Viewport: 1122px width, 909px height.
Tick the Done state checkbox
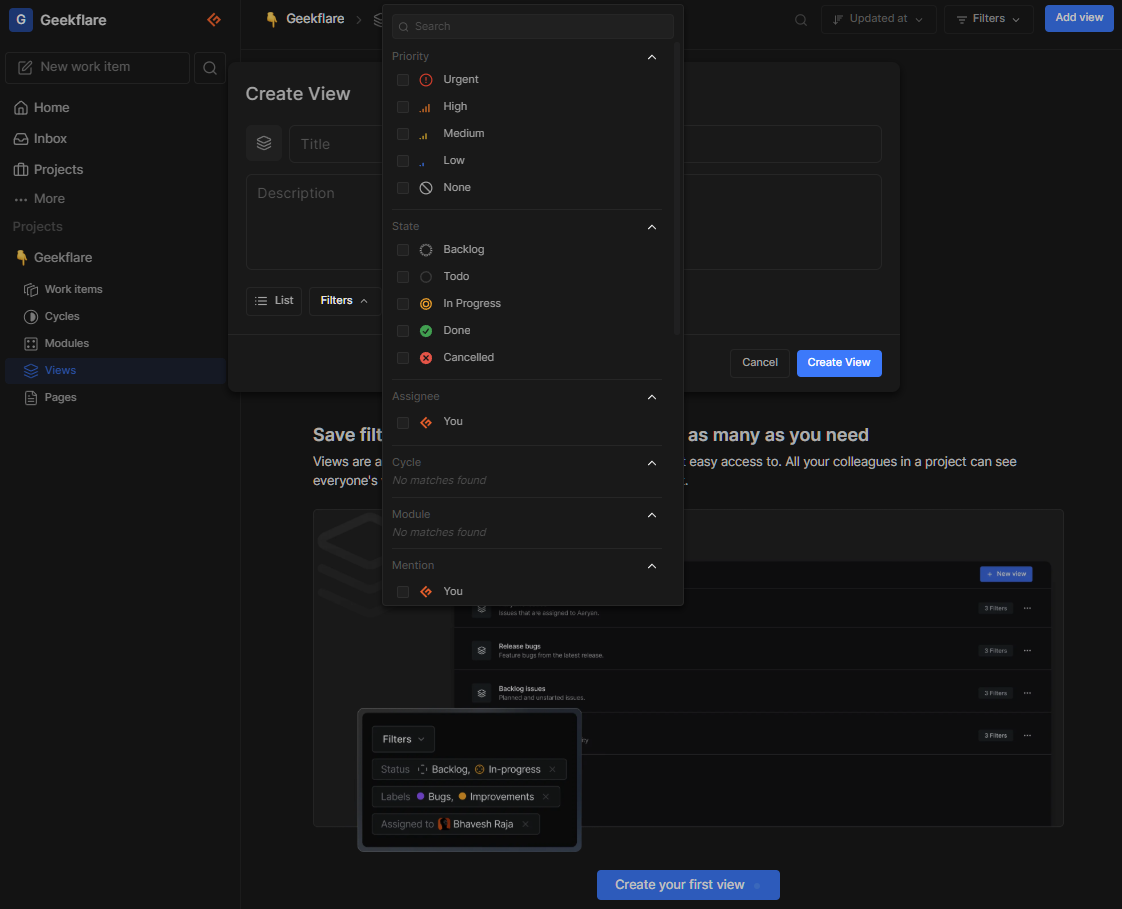pyautogui.click(x=403, y=331)
